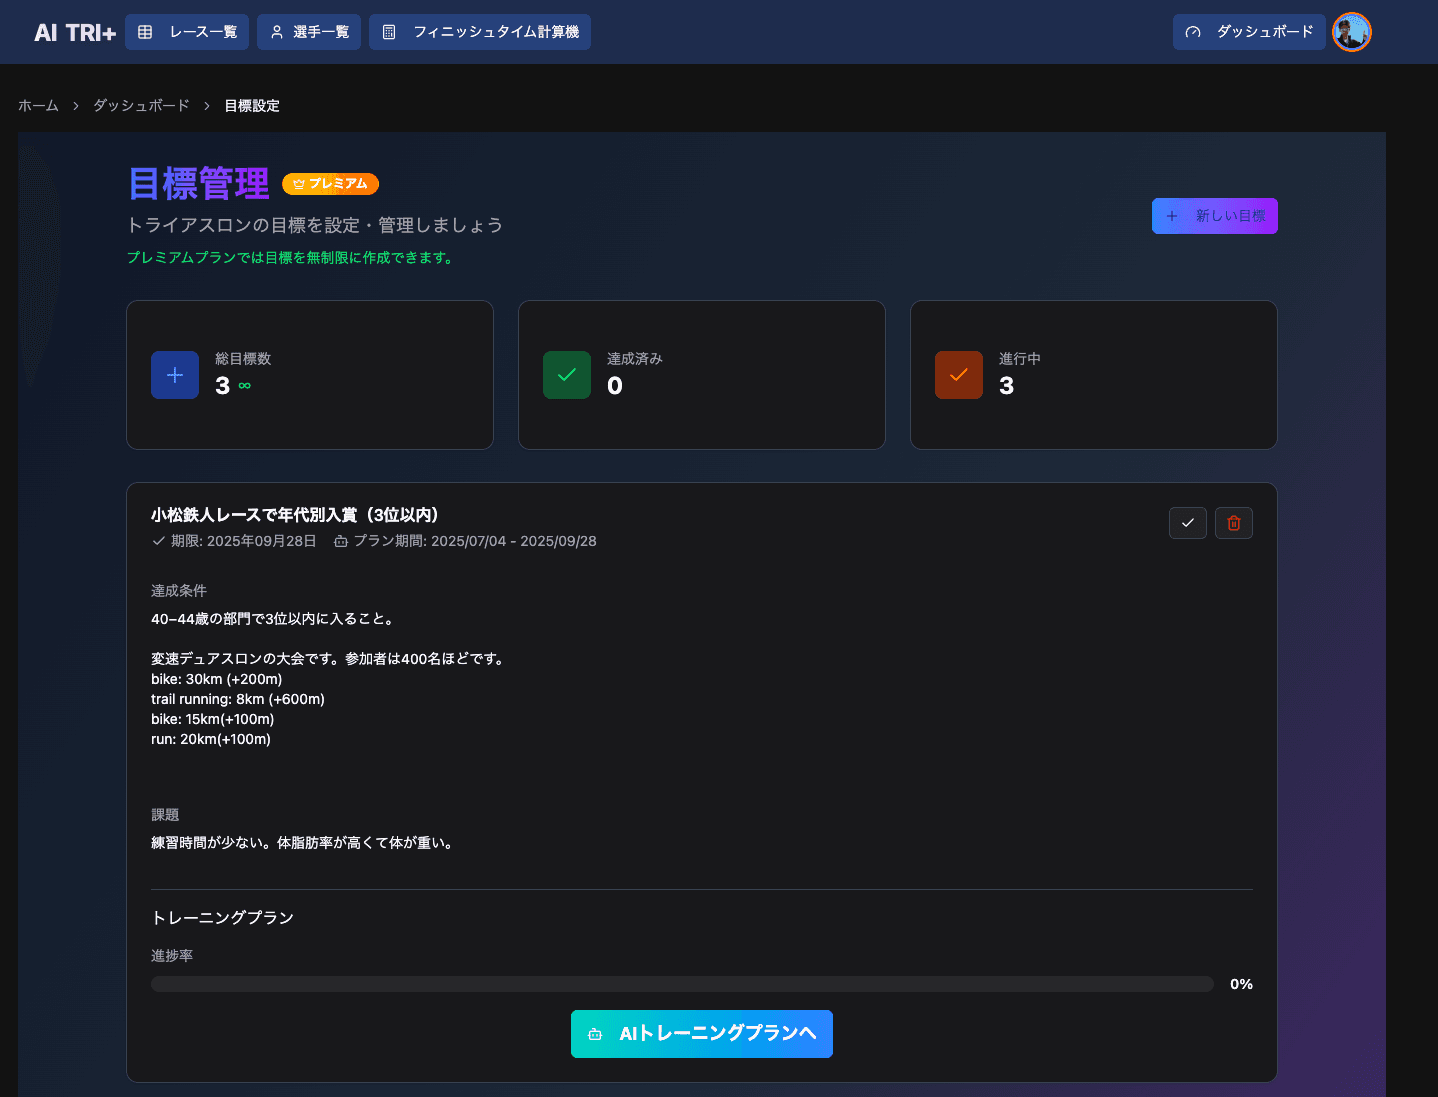Click the 課題 label
The width and height of the screenshot is (1438, 1097).
[x=165, y=815]
